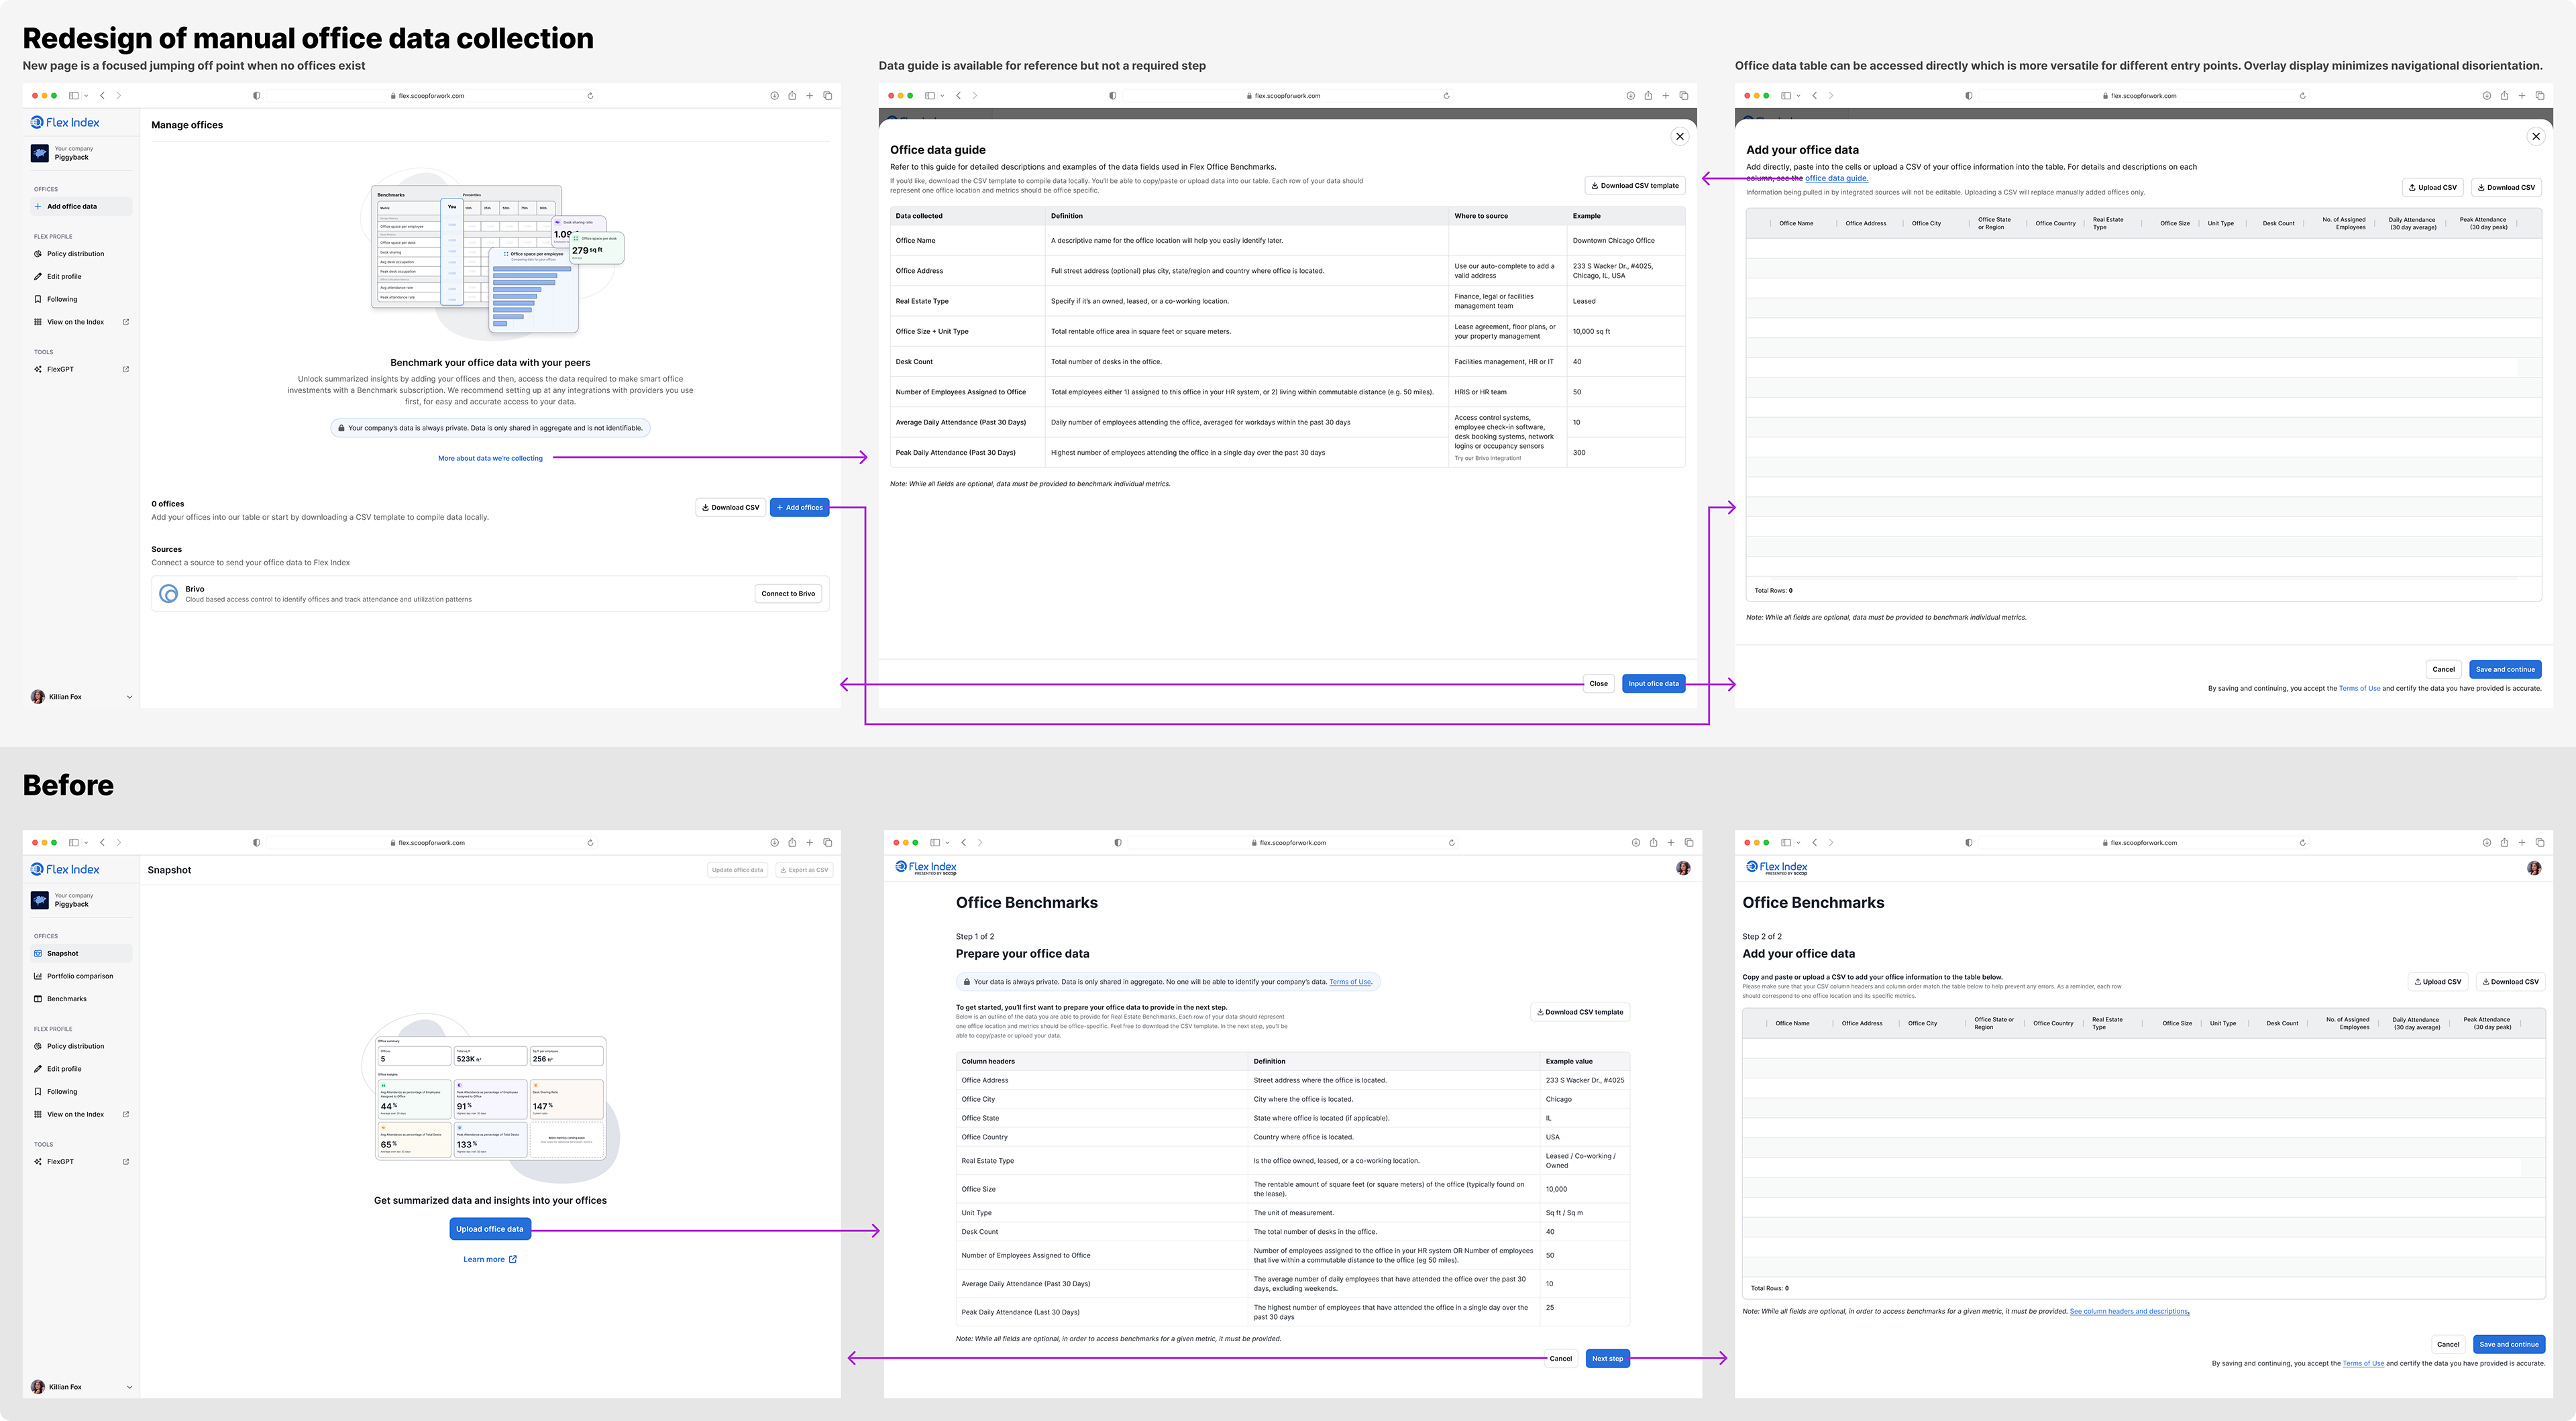Image resolution: width=2576 pixels, height=1421 pixels.
Task: Select Benchmarks in the Offices sidebar
Action: [x=66, y=999]
